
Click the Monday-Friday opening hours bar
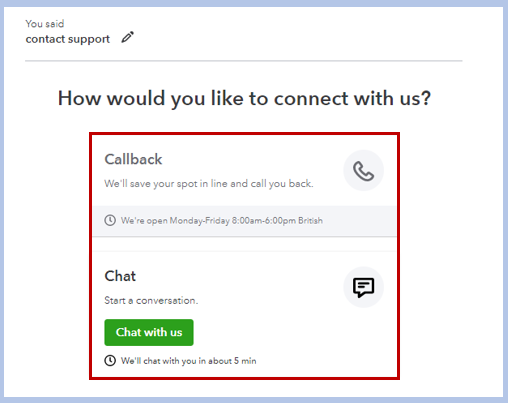244,221
